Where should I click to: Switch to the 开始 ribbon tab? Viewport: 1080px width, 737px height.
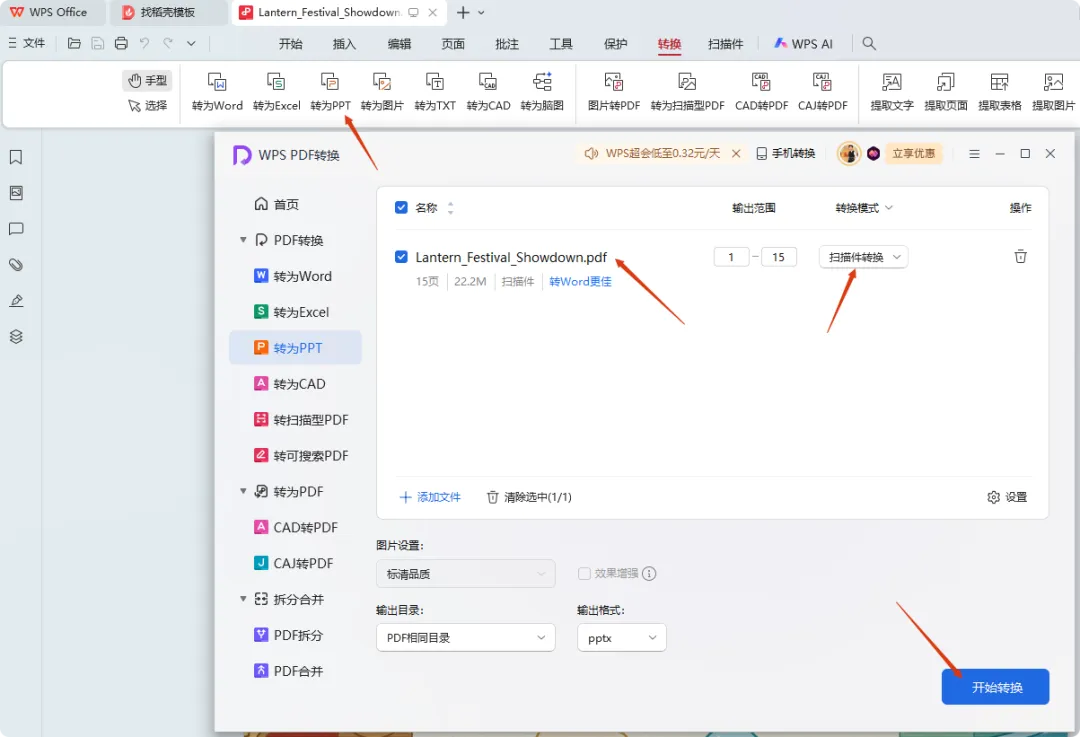(291, 43)
